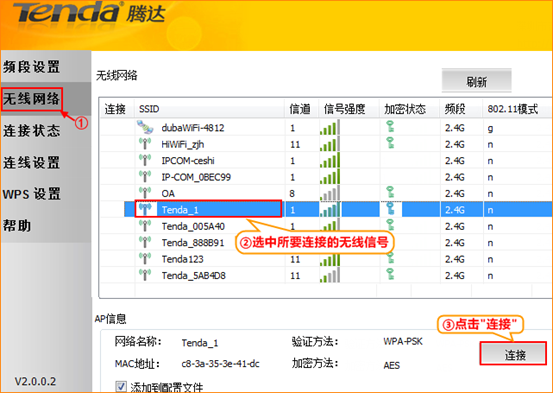Viewport: 553px width, 393px height.
Task: Click the antenna icon of HiWiFi_zjh
Action: click(x=145, y=144)
